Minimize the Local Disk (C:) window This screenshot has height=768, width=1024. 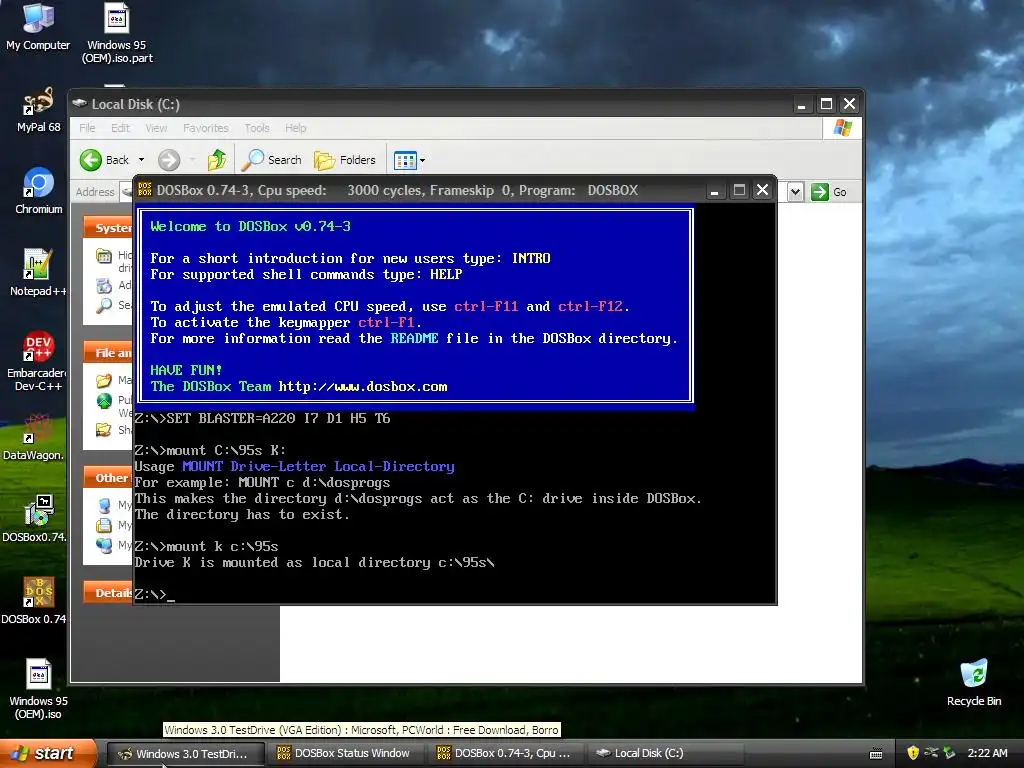coord(801,104)
